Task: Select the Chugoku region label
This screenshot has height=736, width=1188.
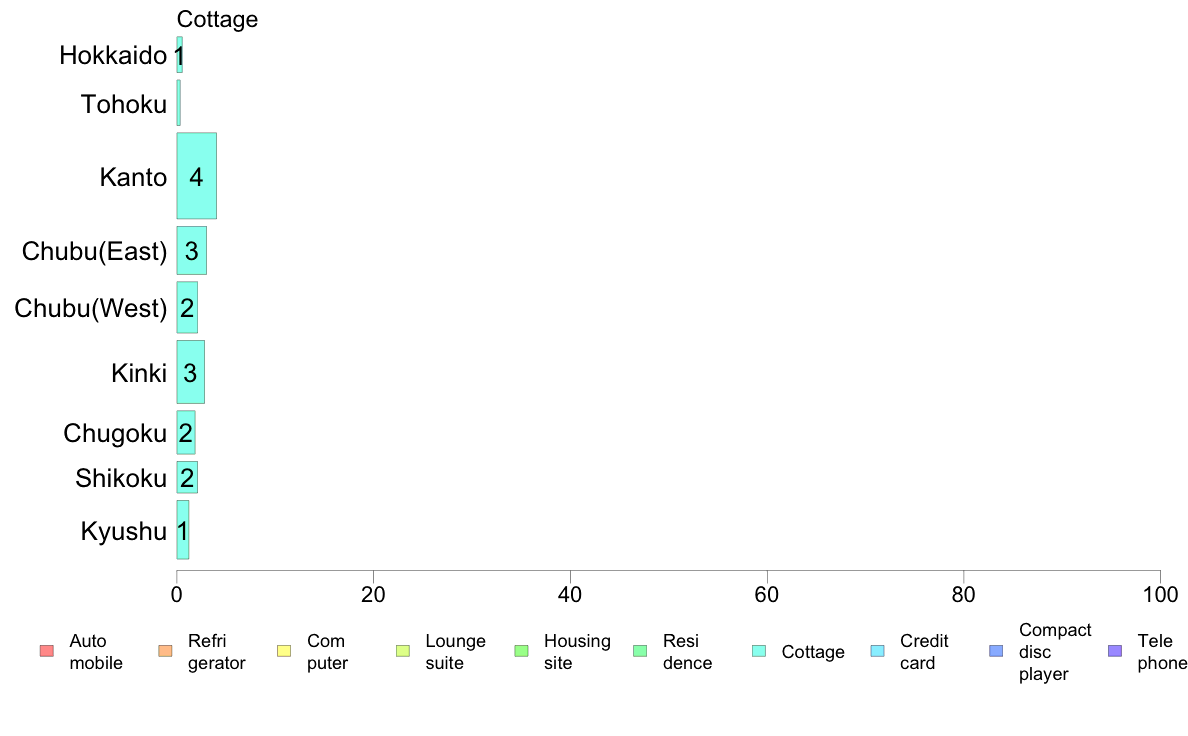Action: pos(115,434)
